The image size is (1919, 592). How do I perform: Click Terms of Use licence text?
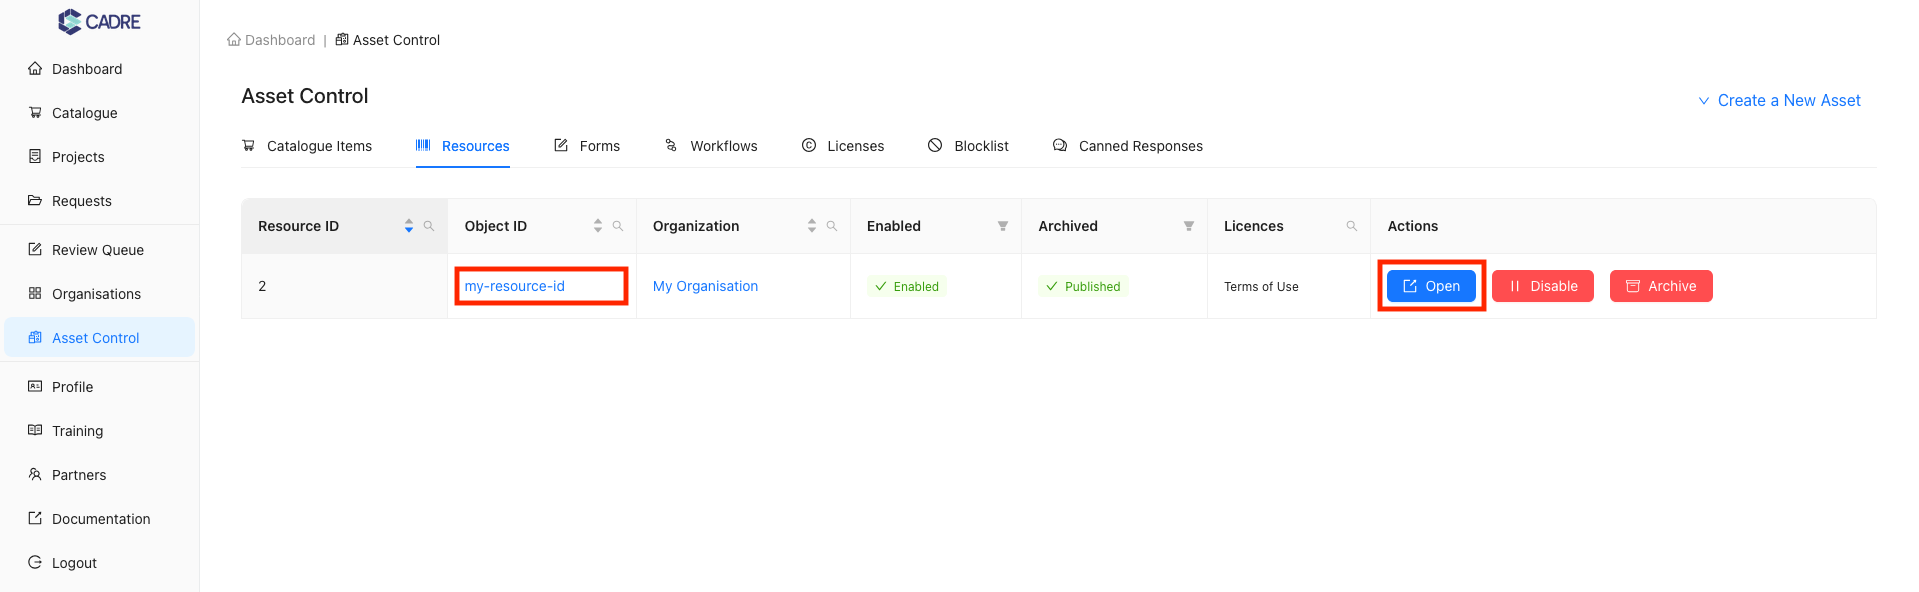click(1261, 287)
